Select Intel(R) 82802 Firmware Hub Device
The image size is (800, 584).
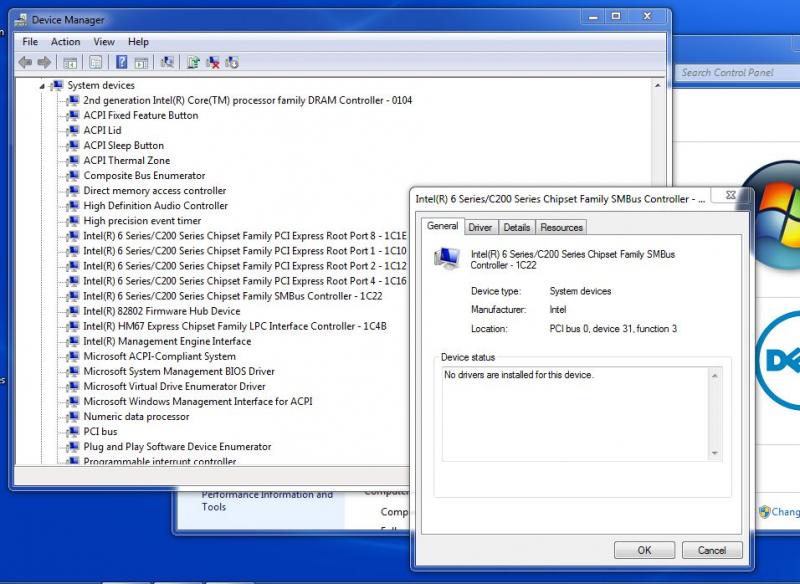[x=162, y=311]
